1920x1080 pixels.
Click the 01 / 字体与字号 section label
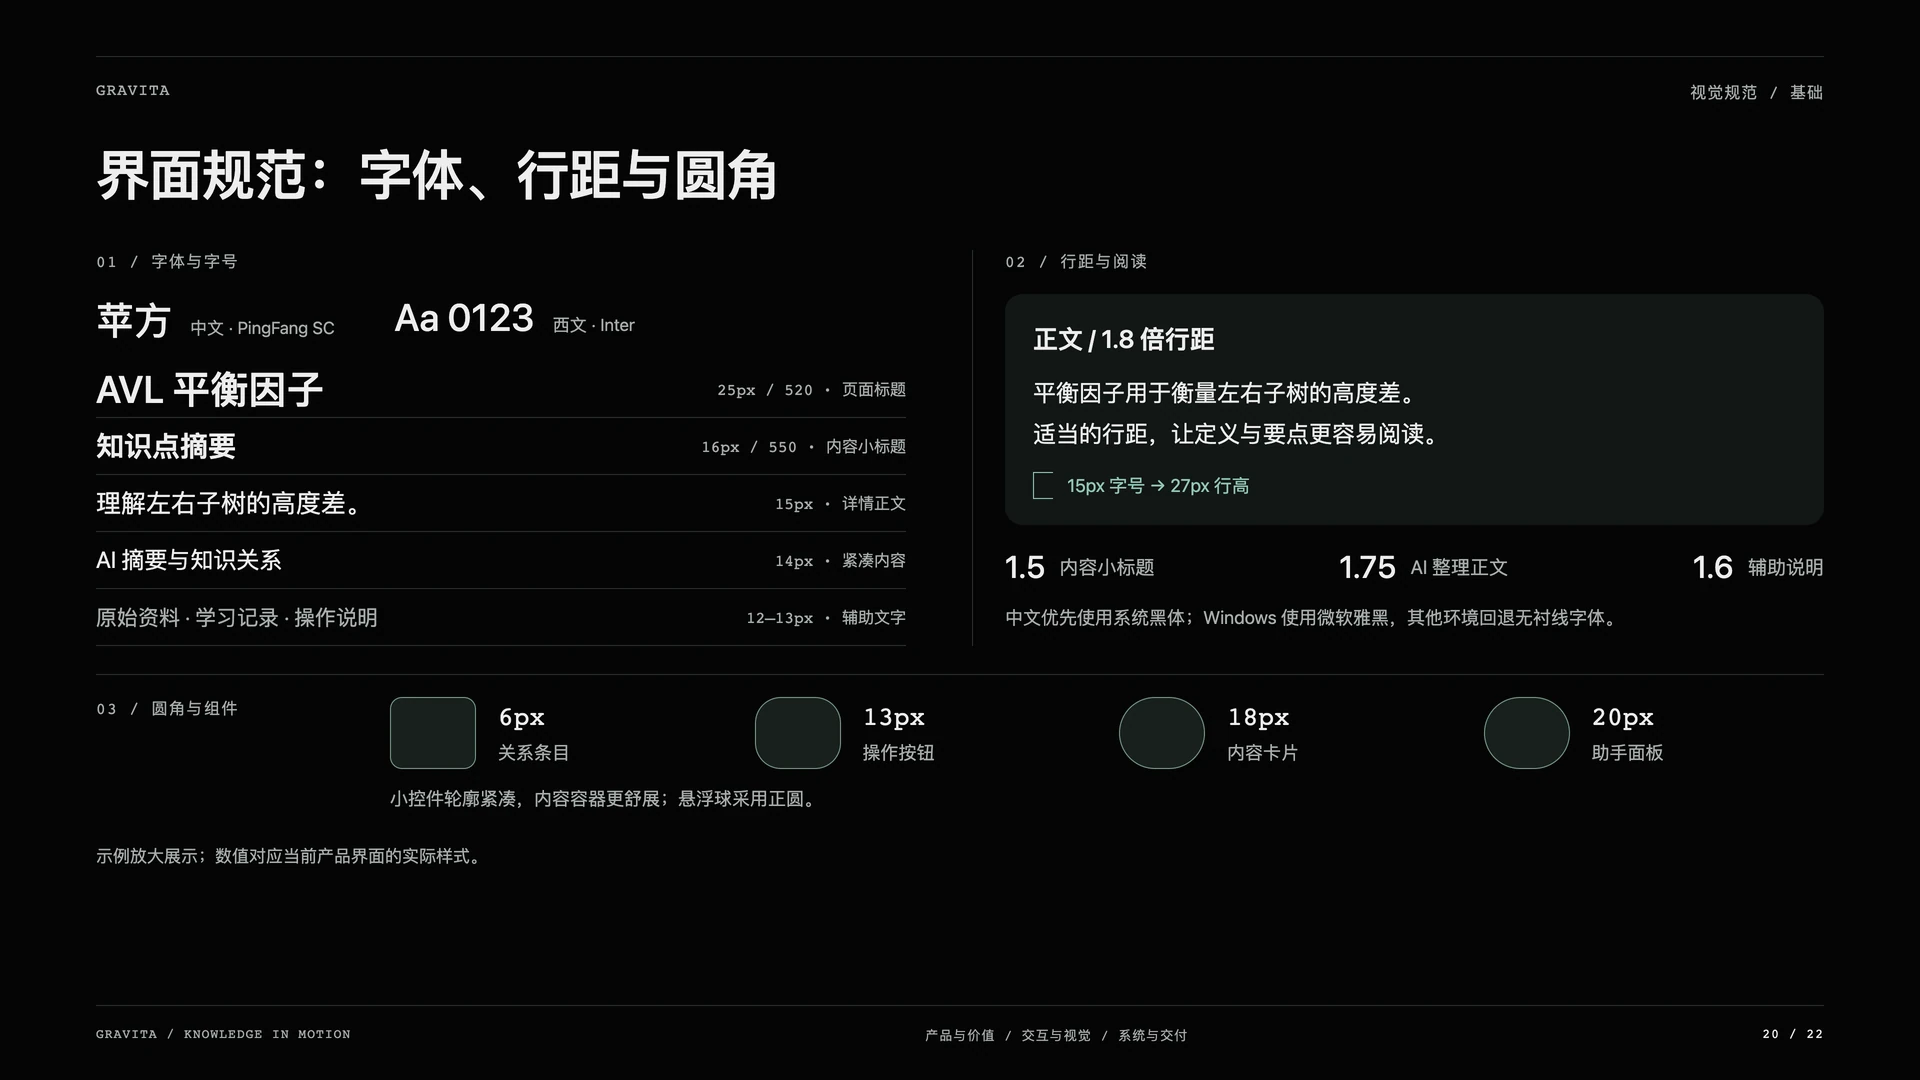click(167, 261)
